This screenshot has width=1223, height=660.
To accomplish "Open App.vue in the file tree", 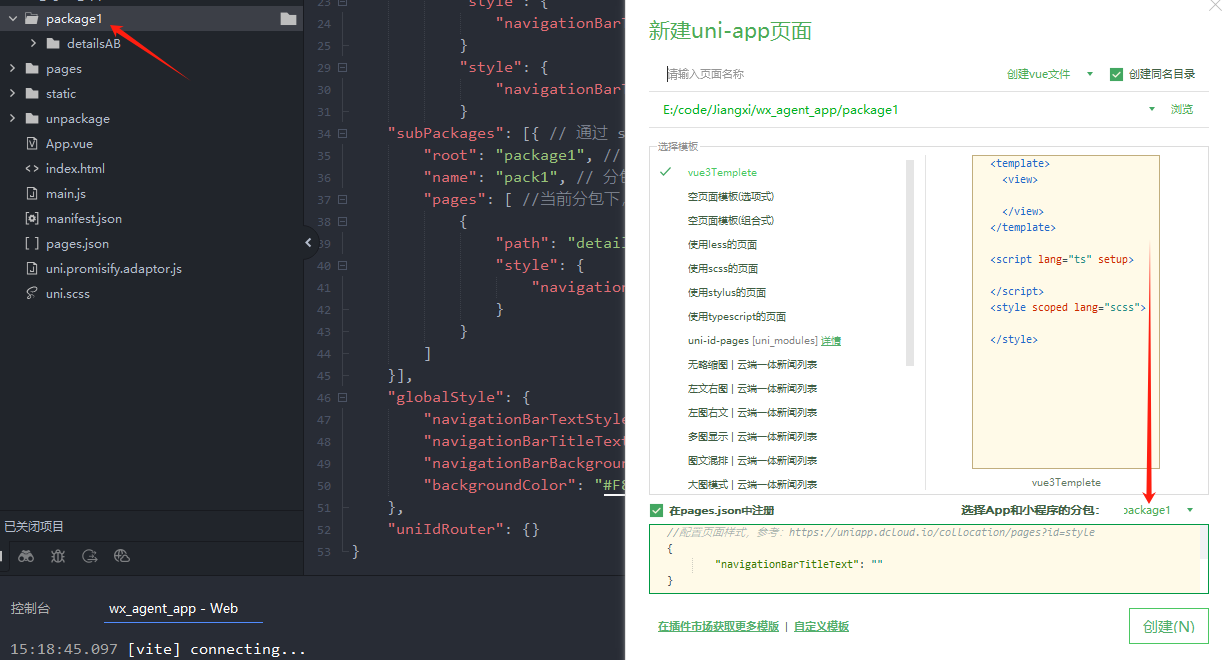I will click(x=69, y=144).
